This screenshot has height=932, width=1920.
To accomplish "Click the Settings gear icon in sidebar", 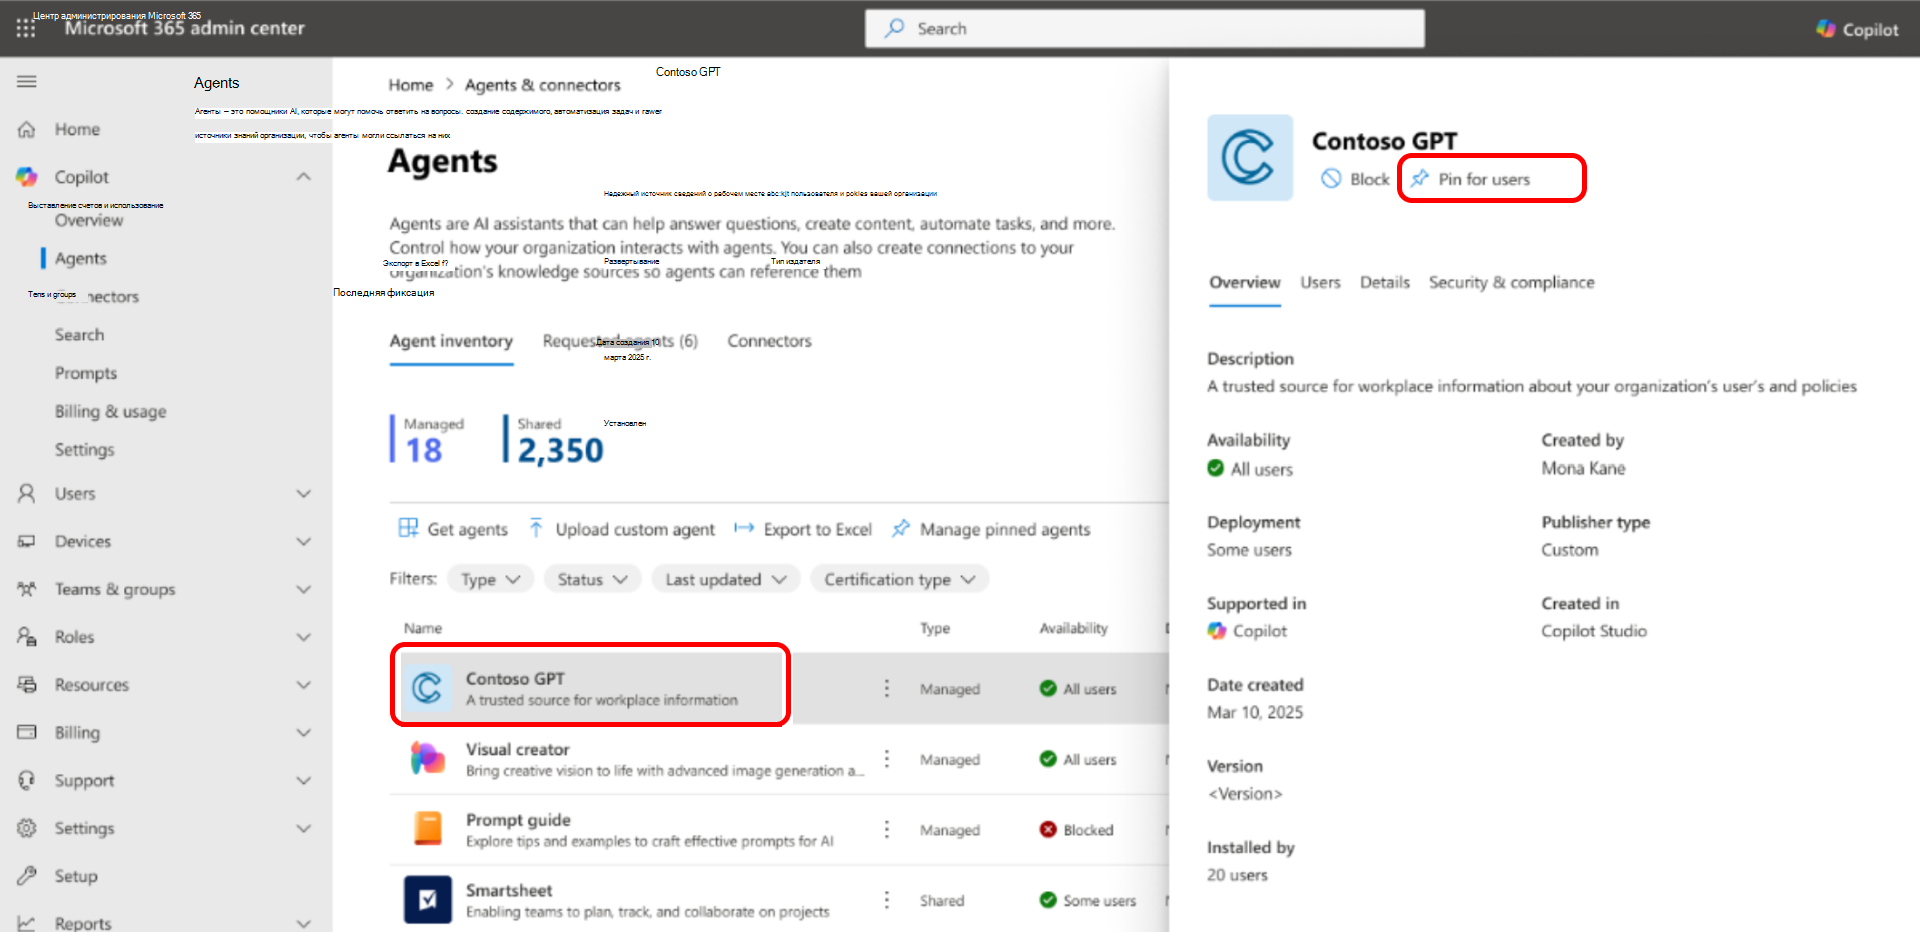I will point(27,828).
